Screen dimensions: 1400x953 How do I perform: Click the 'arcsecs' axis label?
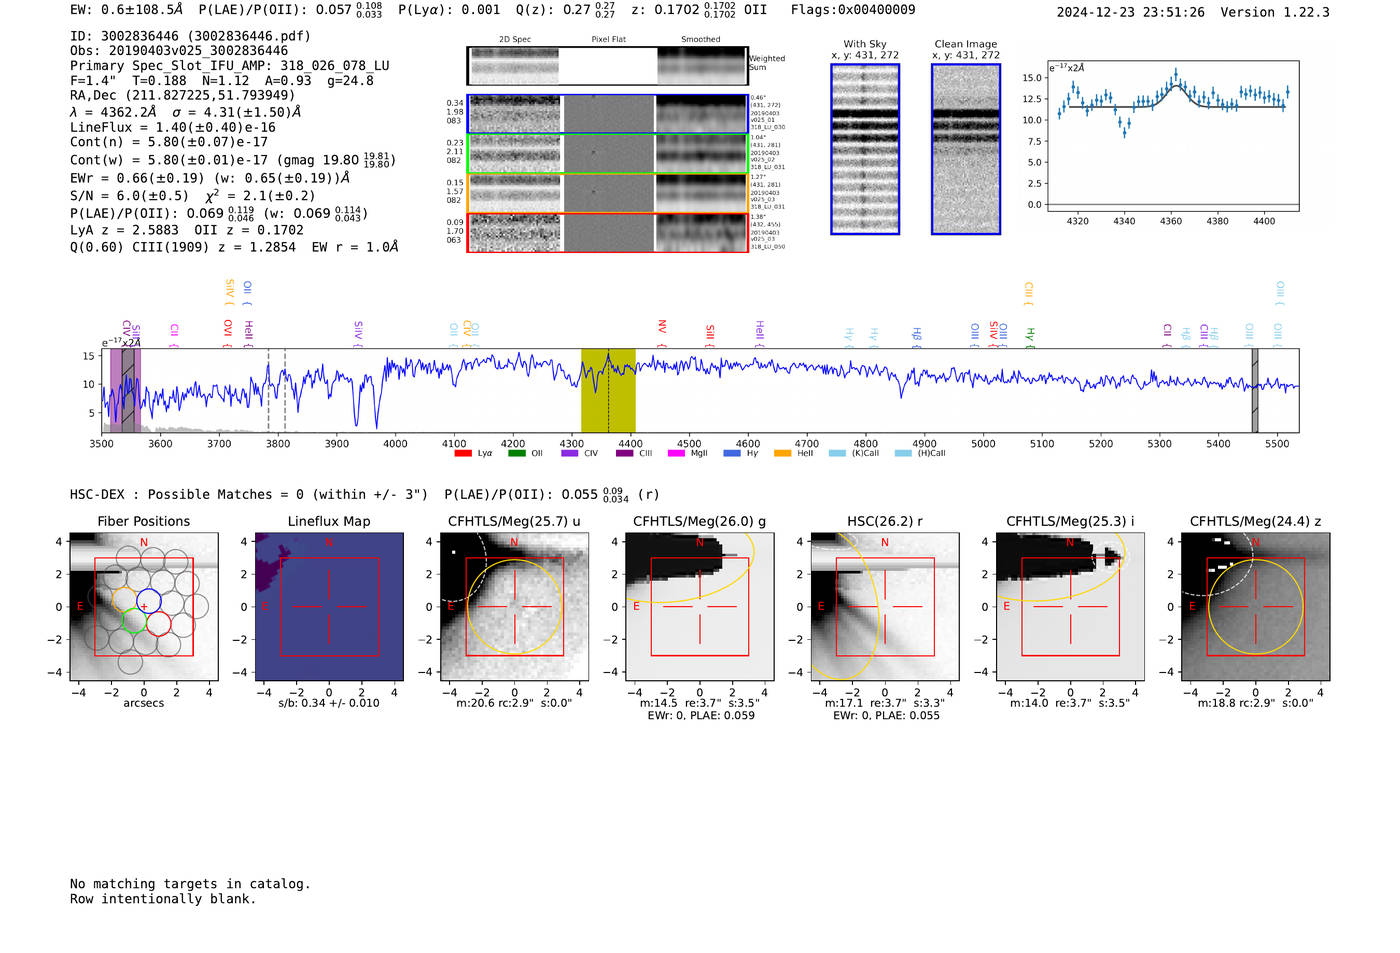(144, 703)
